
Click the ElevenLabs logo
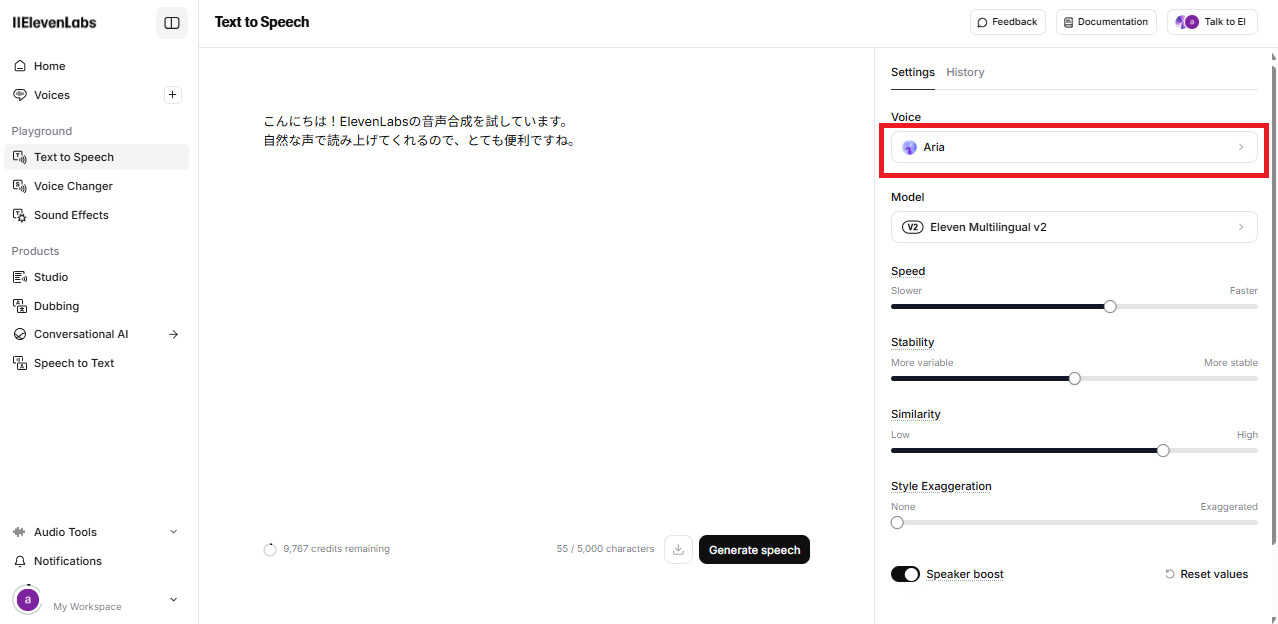click(54, 22)
